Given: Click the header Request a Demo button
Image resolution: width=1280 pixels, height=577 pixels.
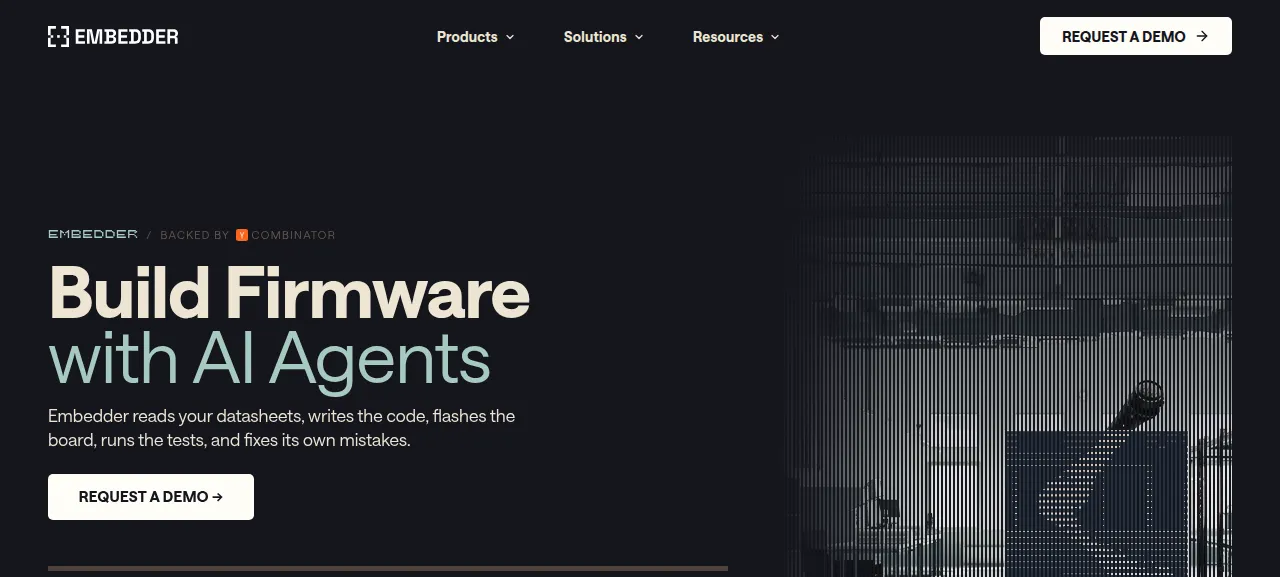Looking at the screenshot, I should tap(1135, 36).
